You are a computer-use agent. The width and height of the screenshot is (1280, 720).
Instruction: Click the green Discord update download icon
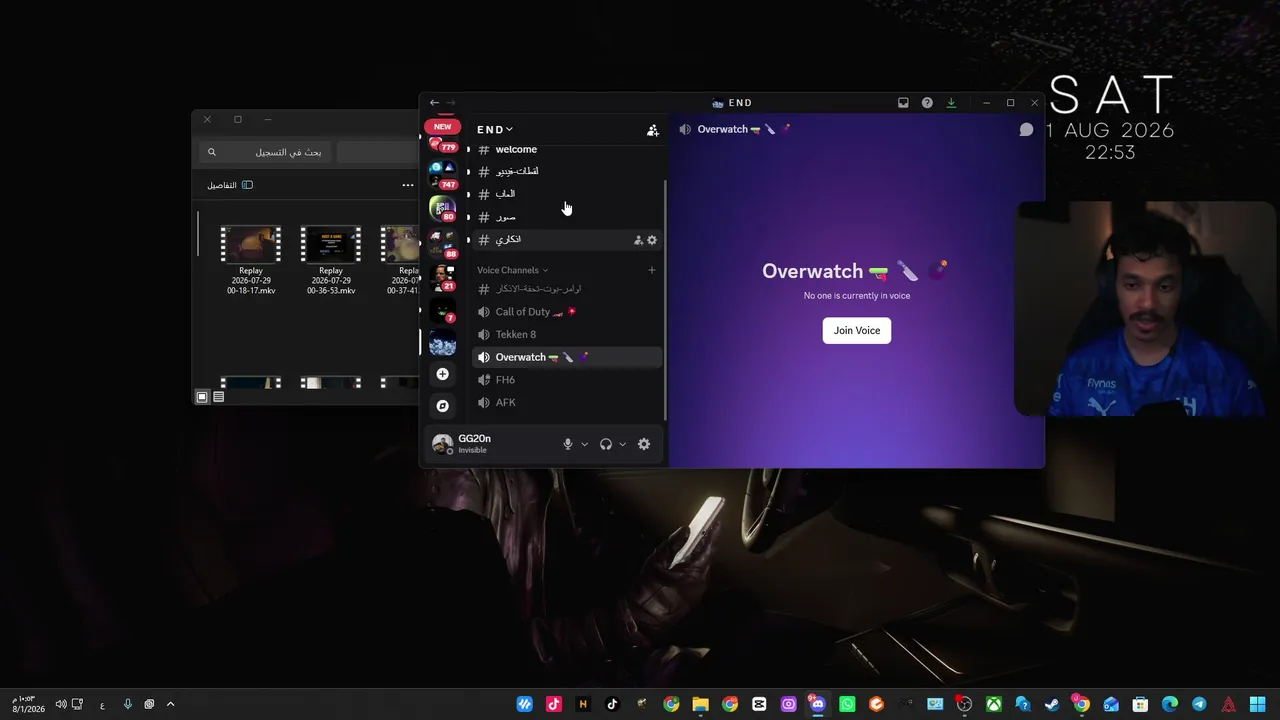951,103
